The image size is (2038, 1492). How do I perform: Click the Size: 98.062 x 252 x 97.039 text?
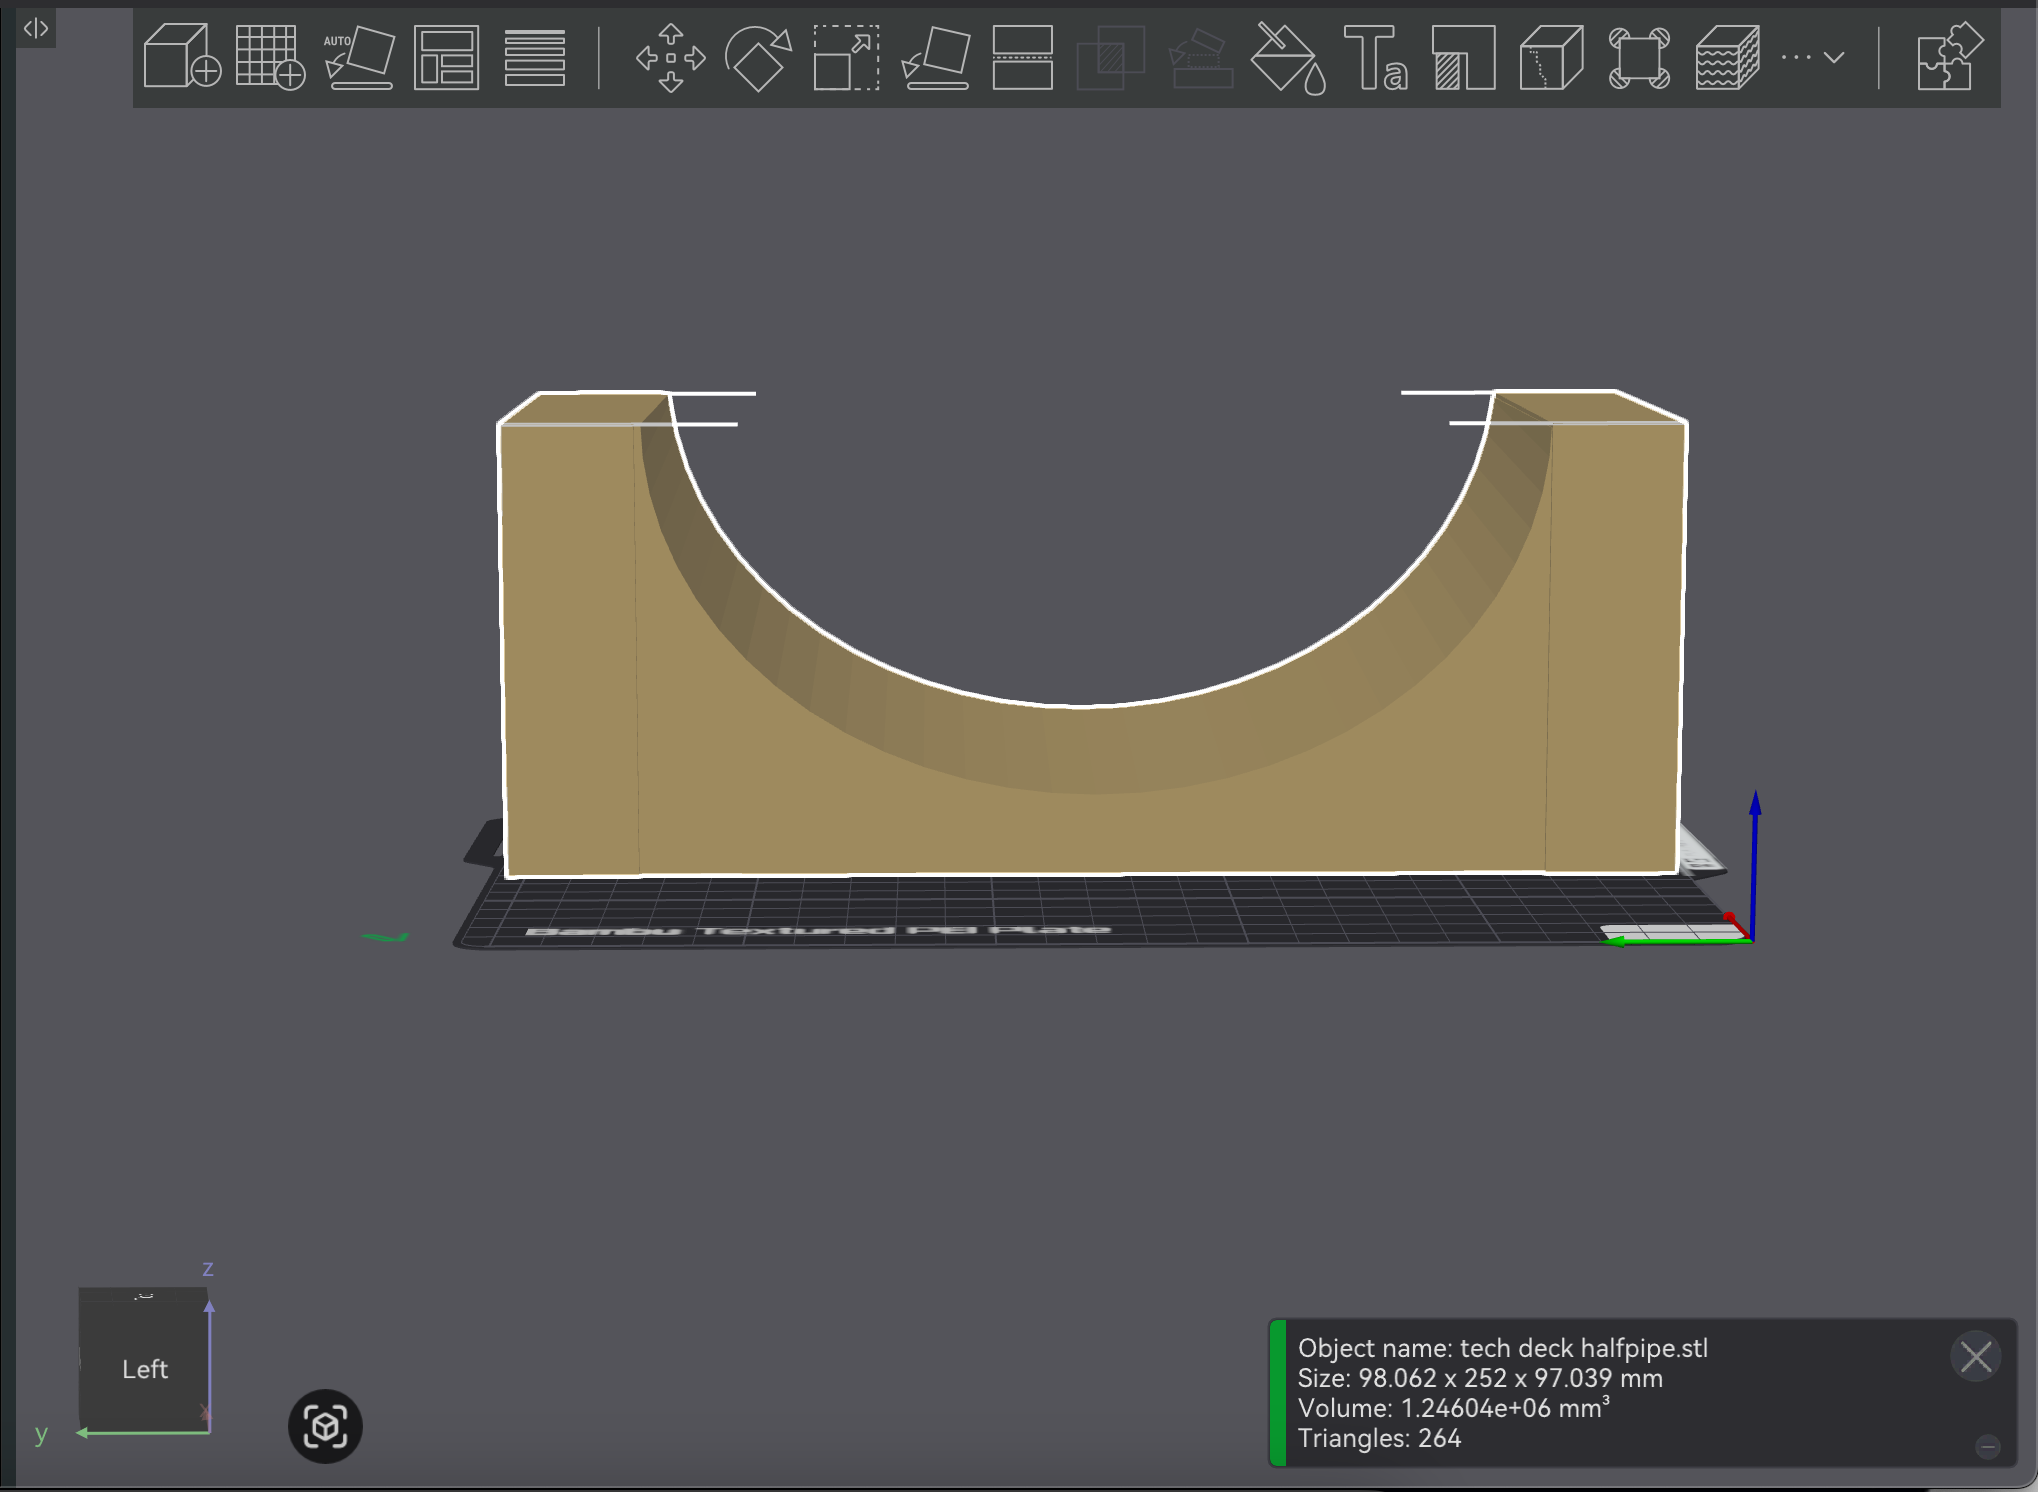1480,1378
